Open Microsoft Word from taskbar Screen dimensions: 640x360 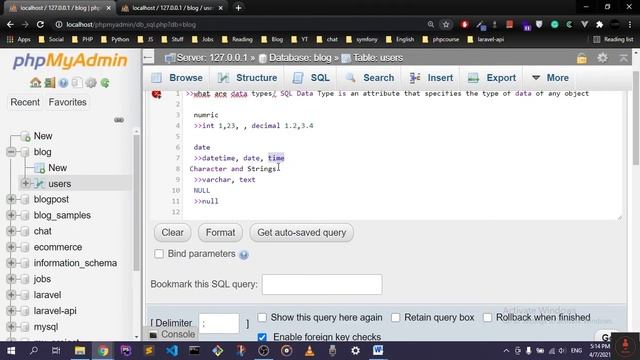click(x=378, y=350)
